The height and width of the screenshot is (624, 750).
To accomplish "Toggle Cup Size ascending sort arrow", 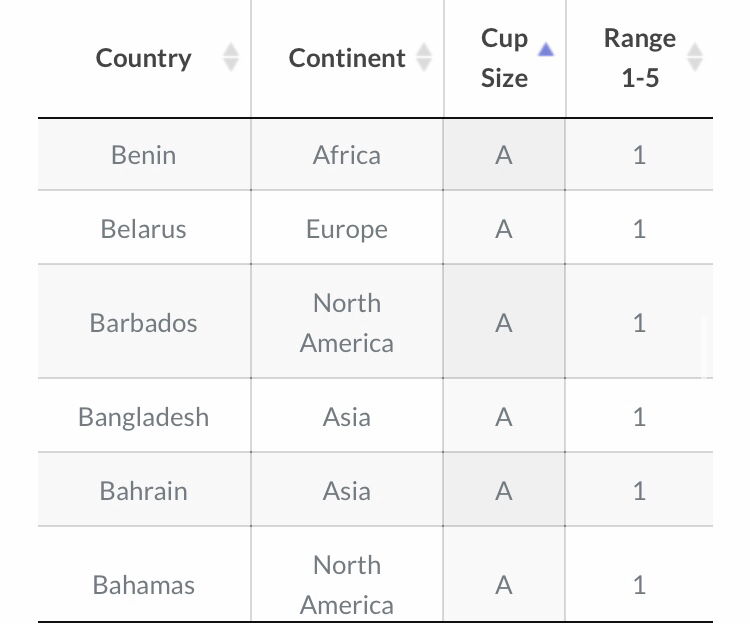I will [546, 49].
